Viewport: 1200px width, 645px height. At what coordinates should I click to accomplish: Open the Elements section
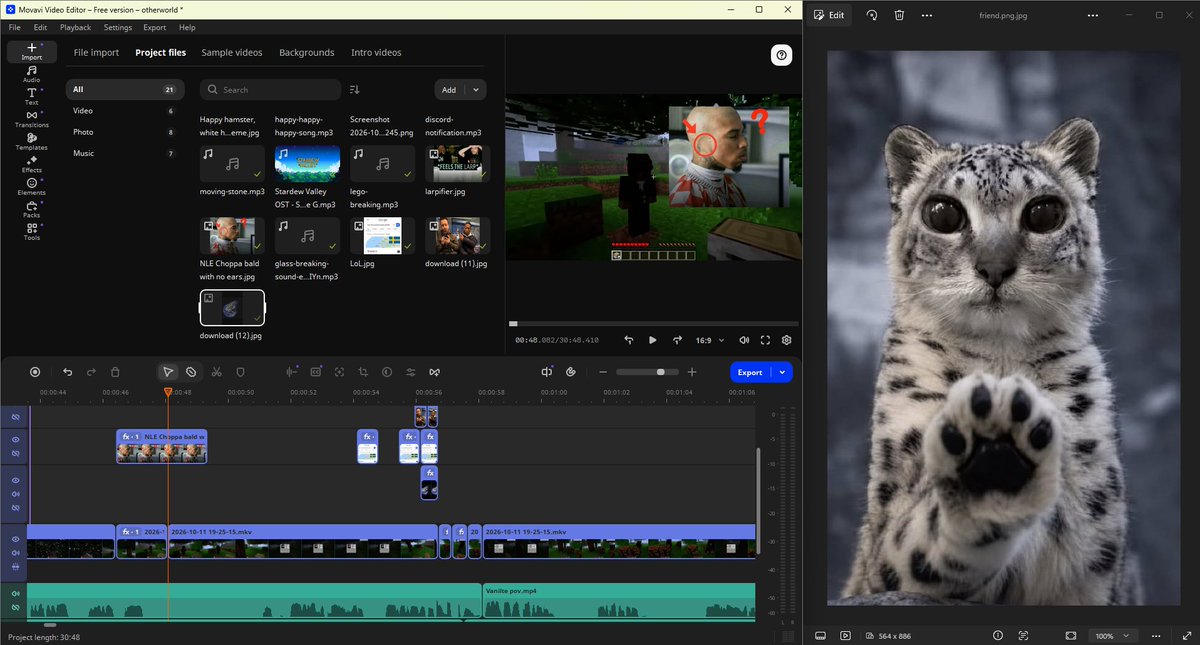32,186
